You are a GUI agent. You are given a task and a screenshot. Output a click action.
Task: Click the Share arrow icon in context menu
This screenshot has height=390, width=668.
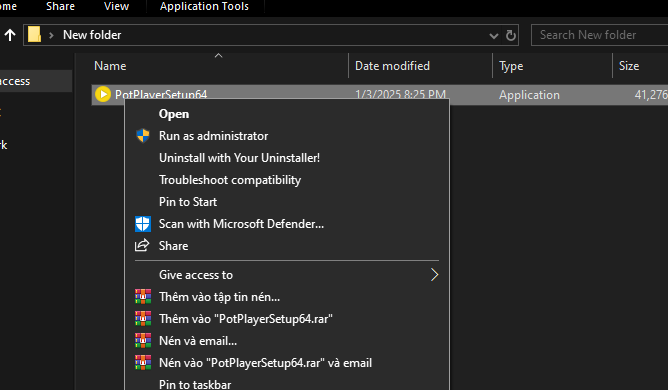(142, 245)
